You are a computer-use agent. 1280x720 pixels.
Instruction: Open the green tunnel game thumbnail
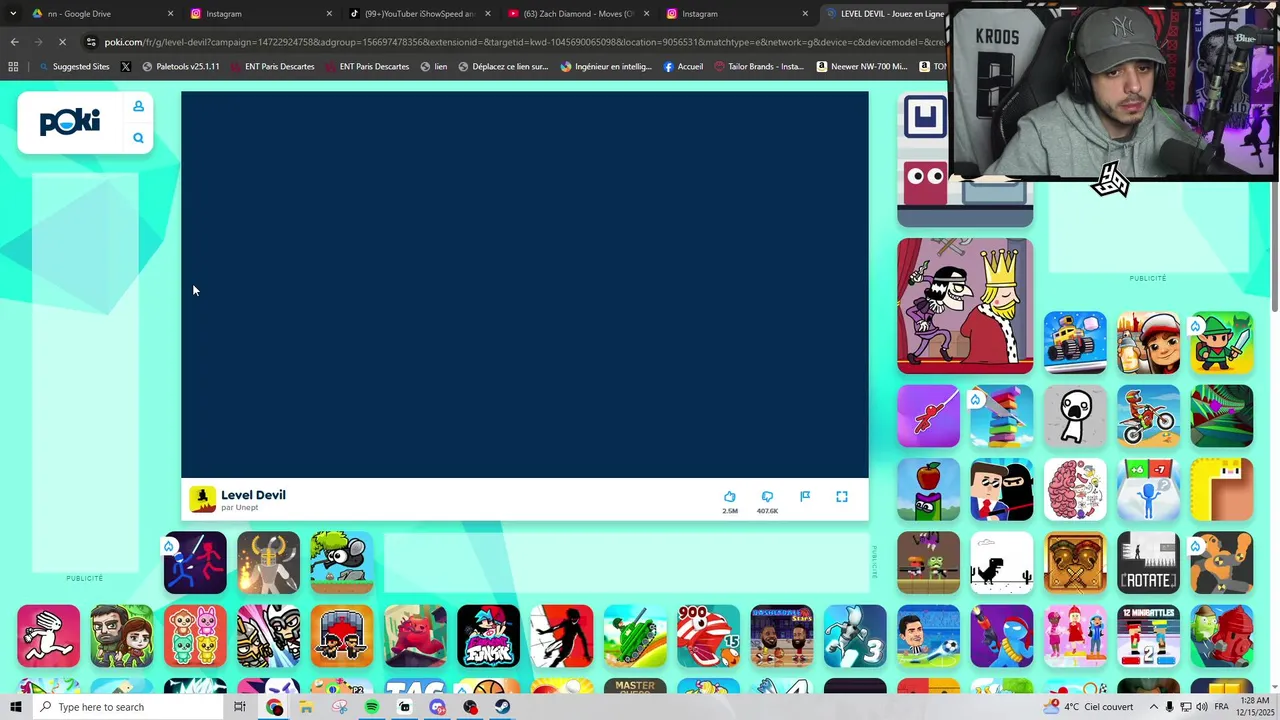tap(1222, 416)
